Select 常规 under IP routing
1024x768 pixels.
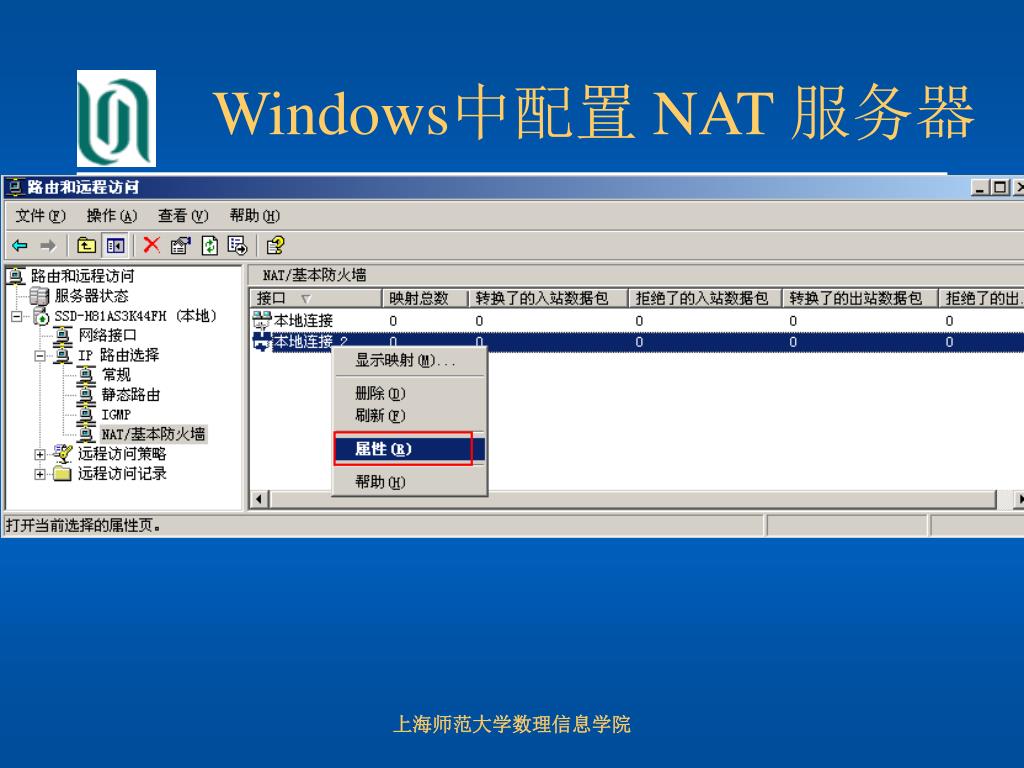(x=116, y=375)
